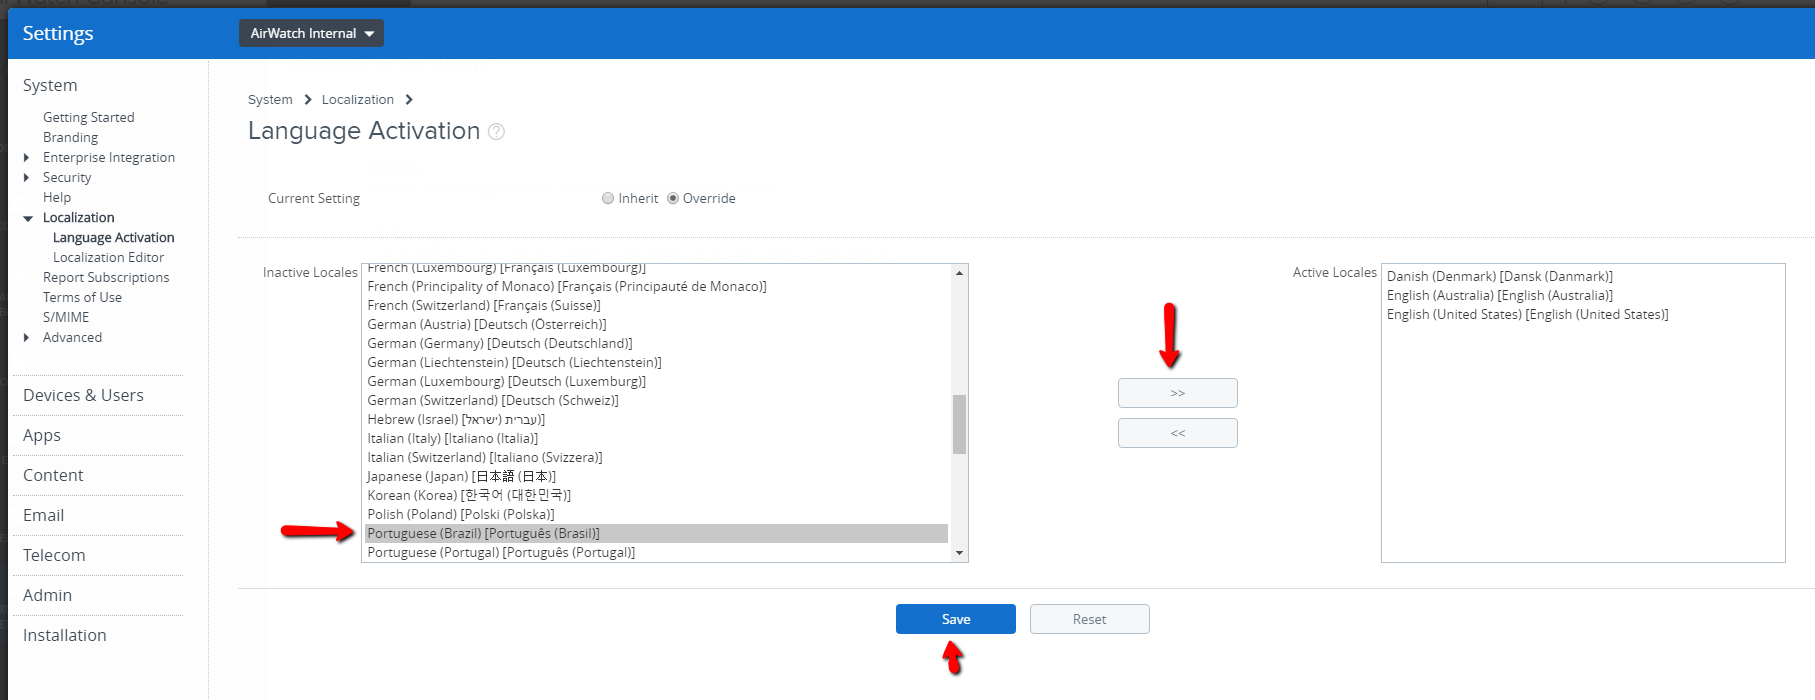This screenshot has width=1815, height=700.
Task: Click the Reset button
Action: pyautogui.click(x=1089, y=619)
